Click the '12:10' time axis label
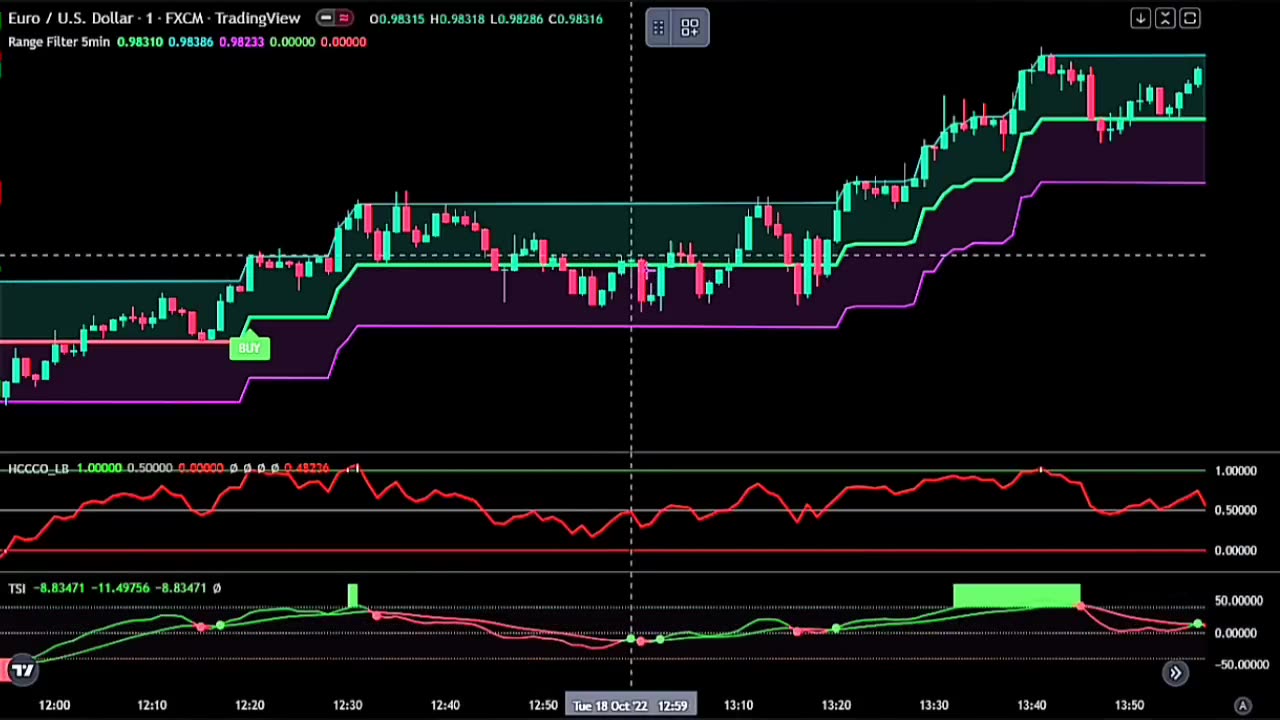Image resolution: width=1280 pixels, height=720 pixels. (152, 705)
